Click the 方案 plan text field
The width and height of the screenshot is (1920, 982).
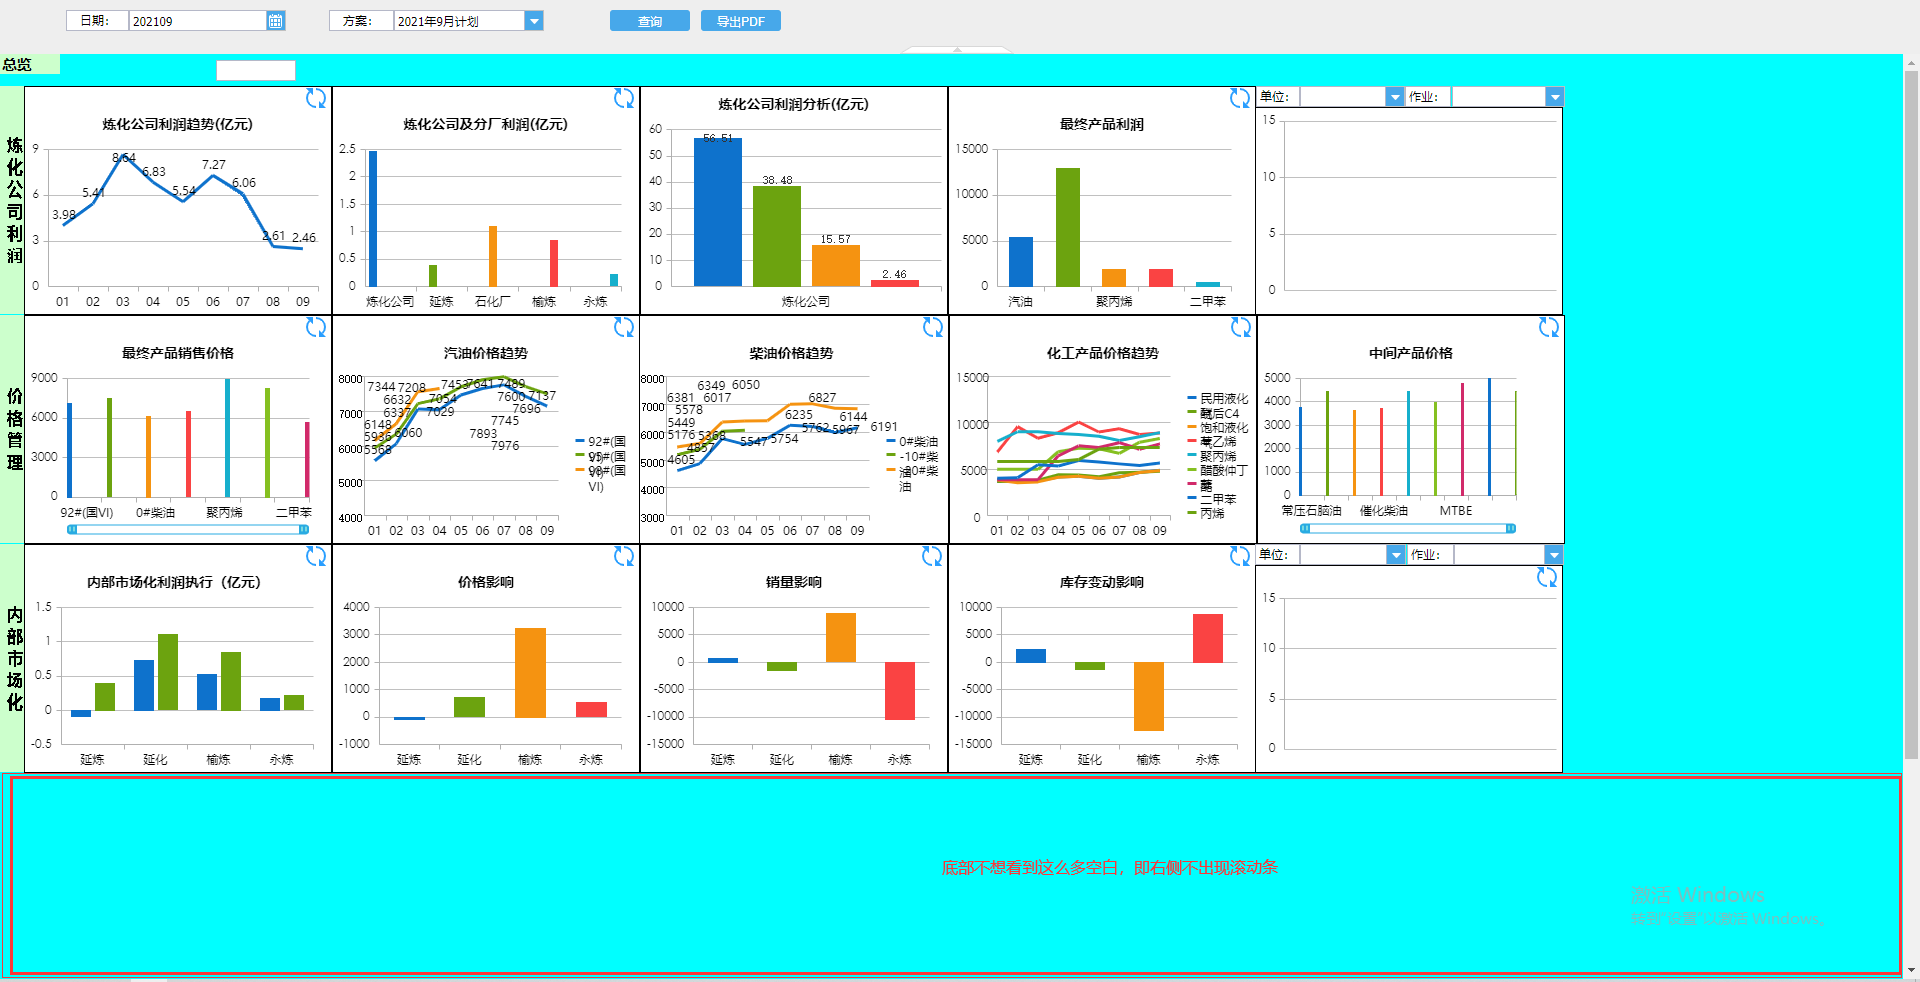459,20
